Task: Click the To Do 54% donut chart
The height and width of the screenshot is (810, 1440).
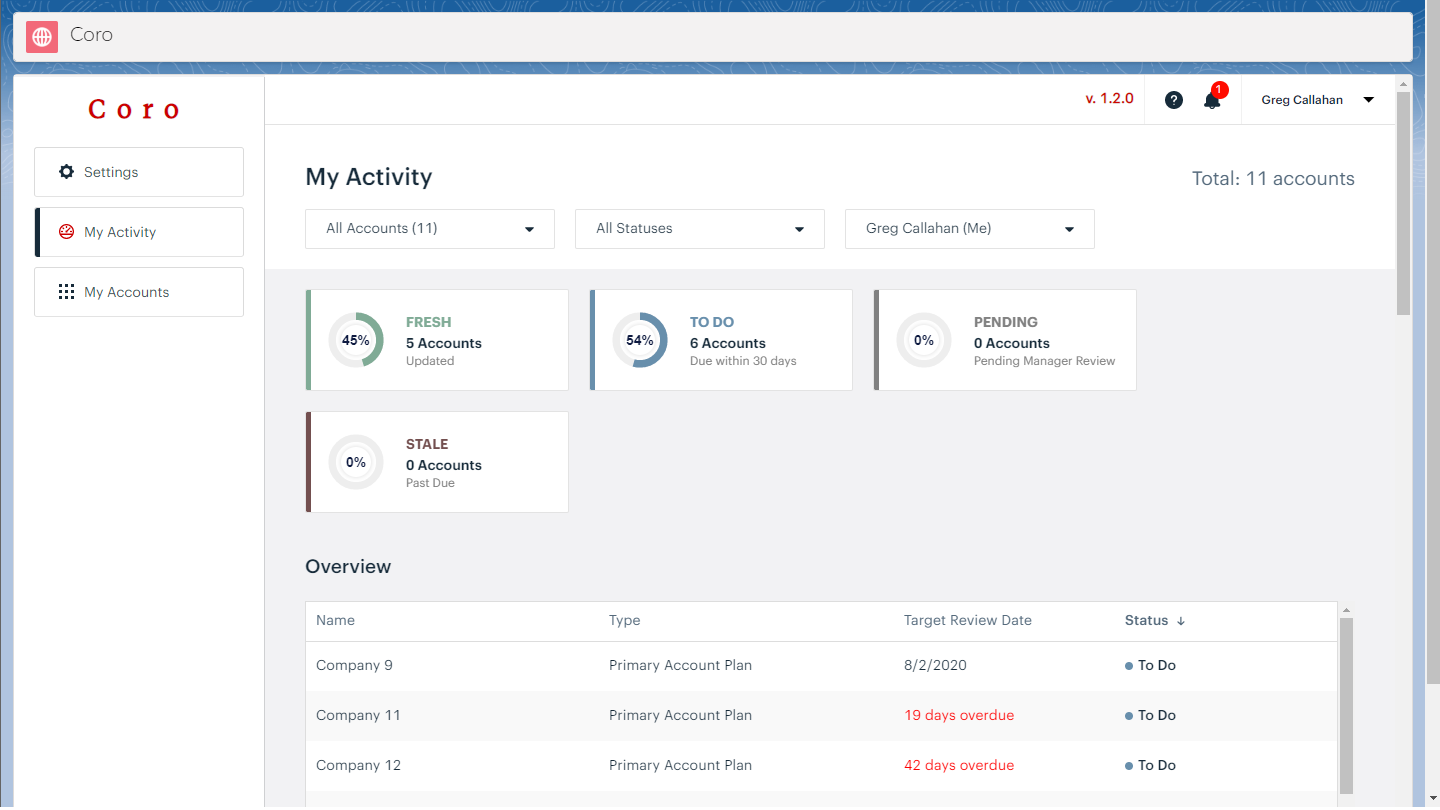Action: 640,340
